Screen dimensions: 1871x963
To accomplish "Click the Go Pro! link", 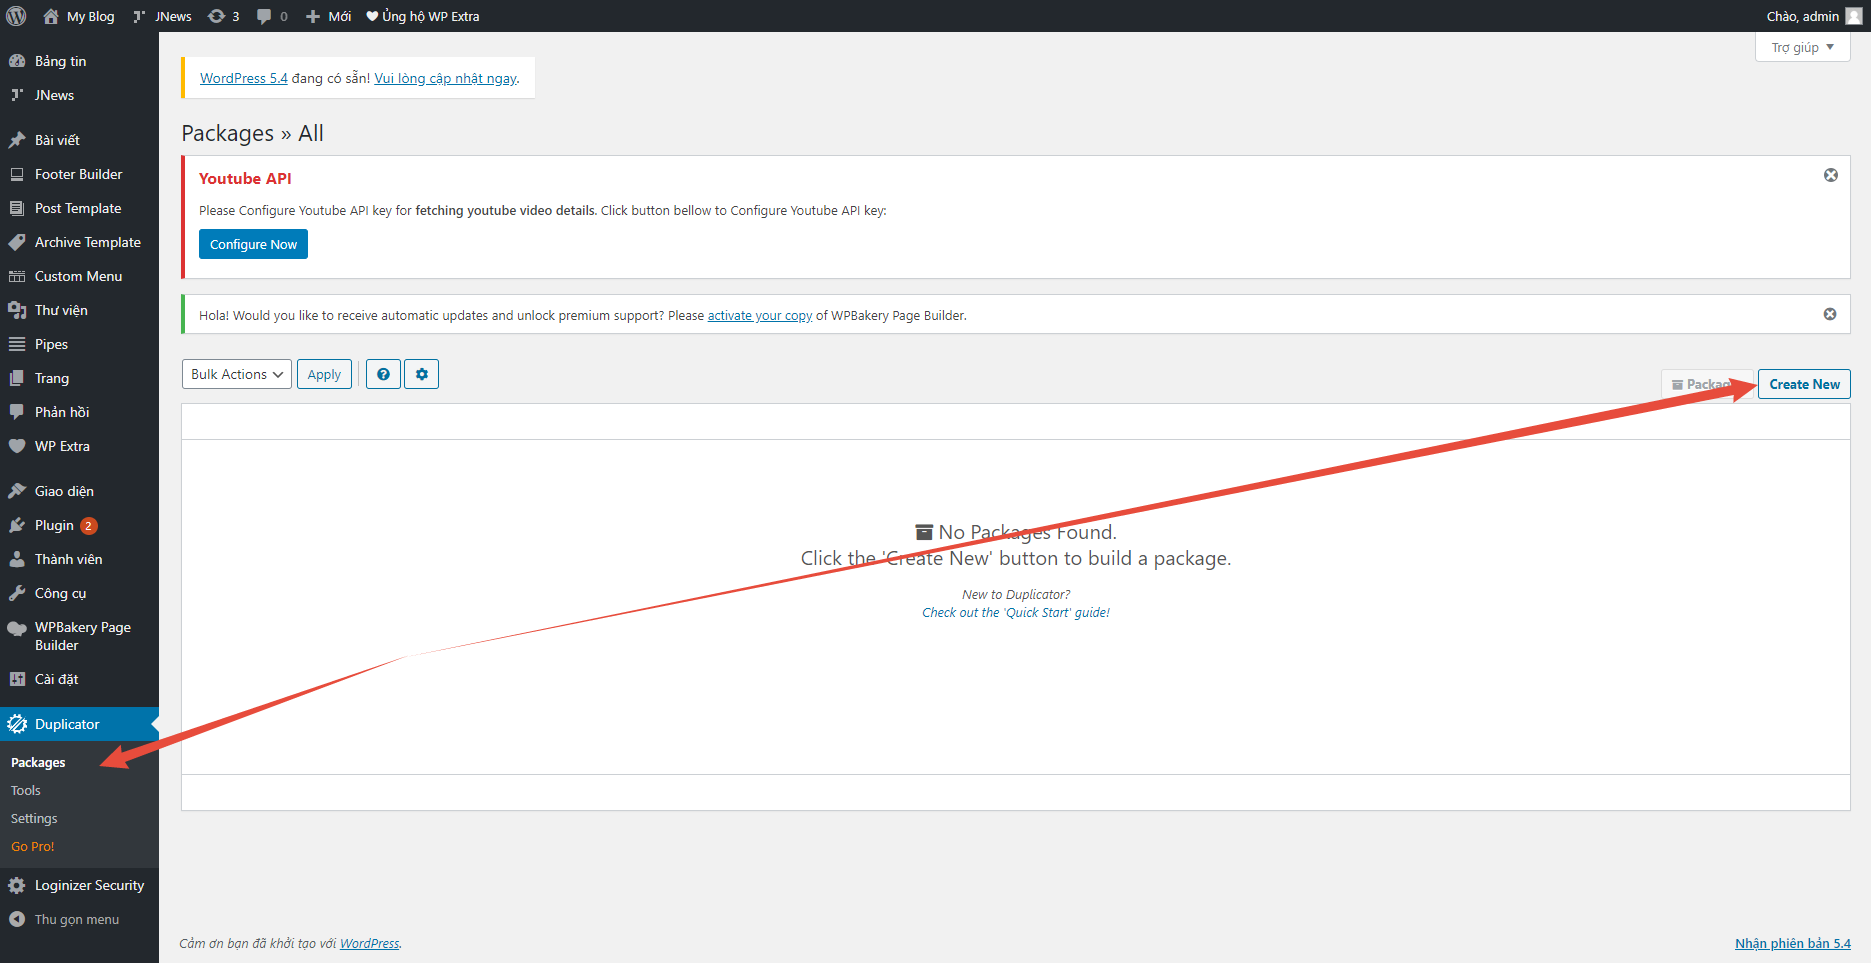I will point(33,846).
